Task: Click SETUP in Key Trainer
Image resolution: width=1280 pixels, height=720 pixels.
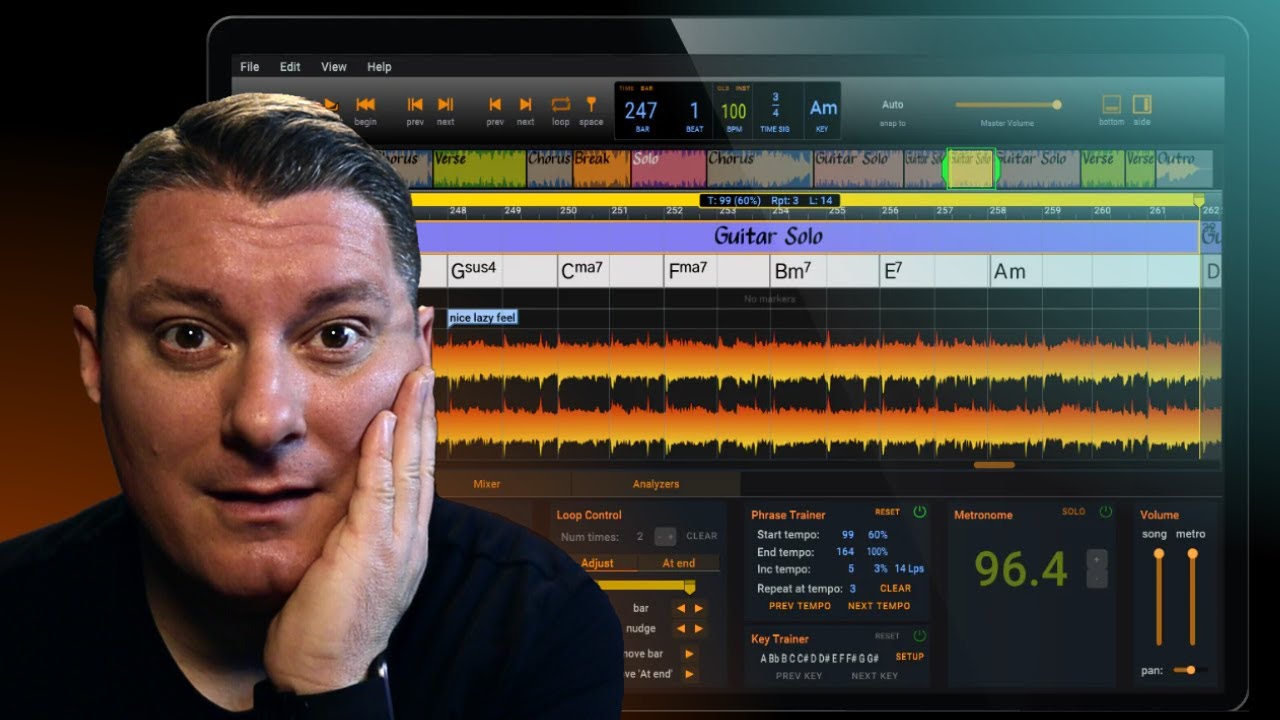Action: 910,657
